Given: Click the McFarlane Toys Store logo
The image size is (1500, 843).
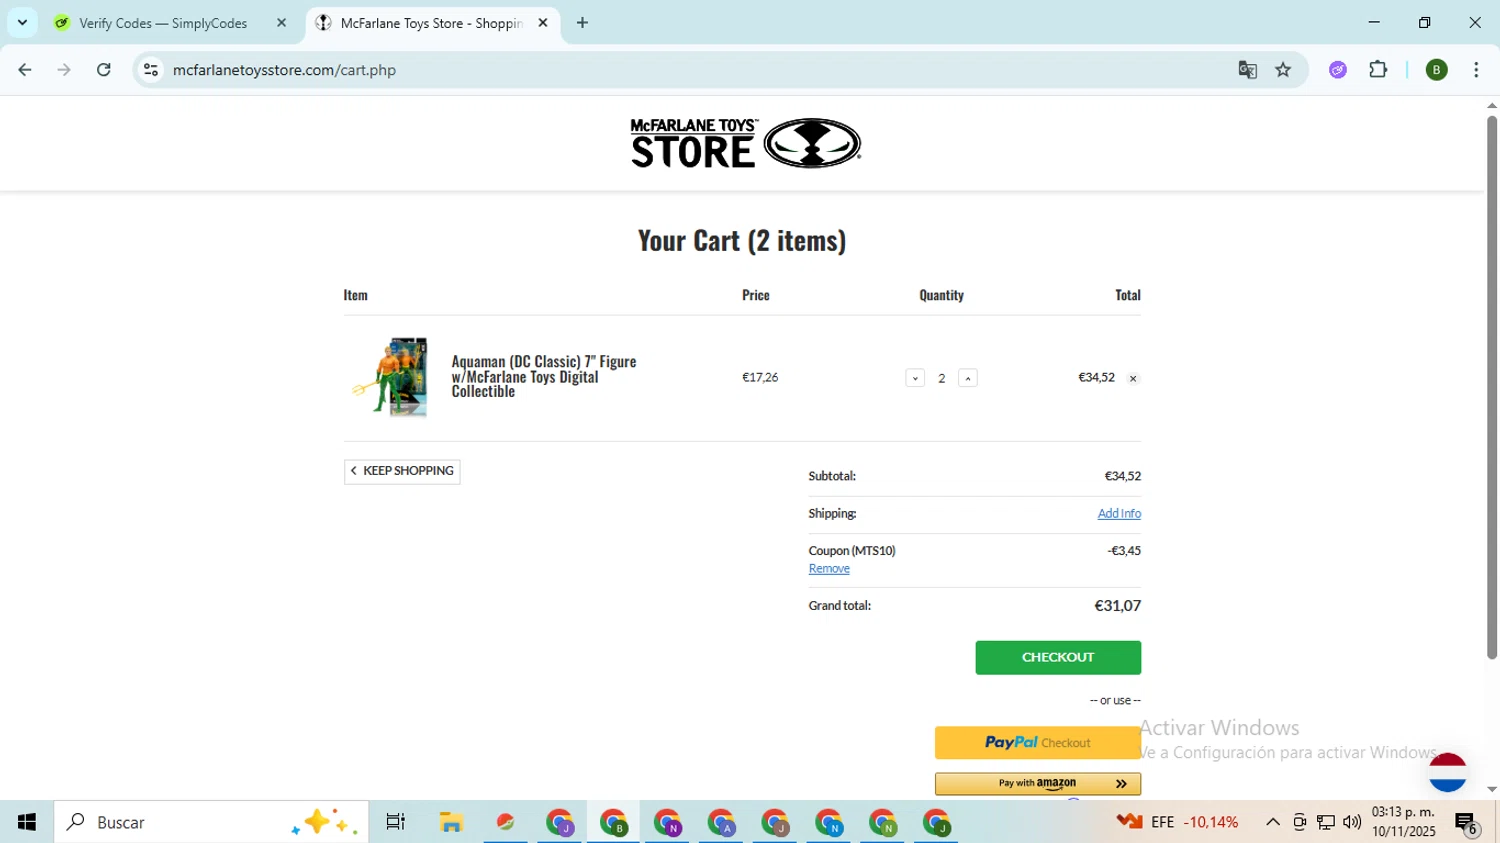Looking at the screenshot, I should (745, 143).
